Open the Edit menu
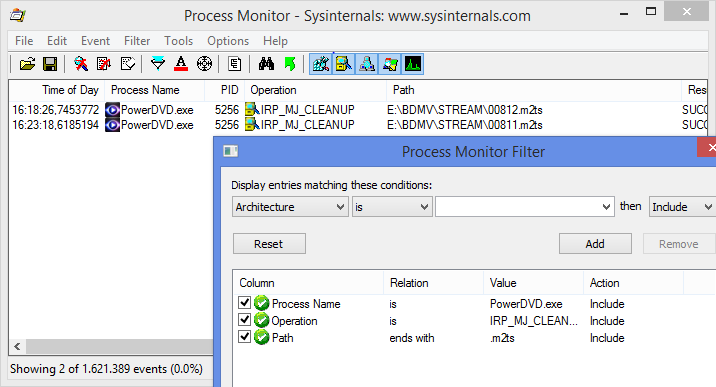The height and width of the screenshot is (387, 716). pyautogui.click(x=57, y=41)
